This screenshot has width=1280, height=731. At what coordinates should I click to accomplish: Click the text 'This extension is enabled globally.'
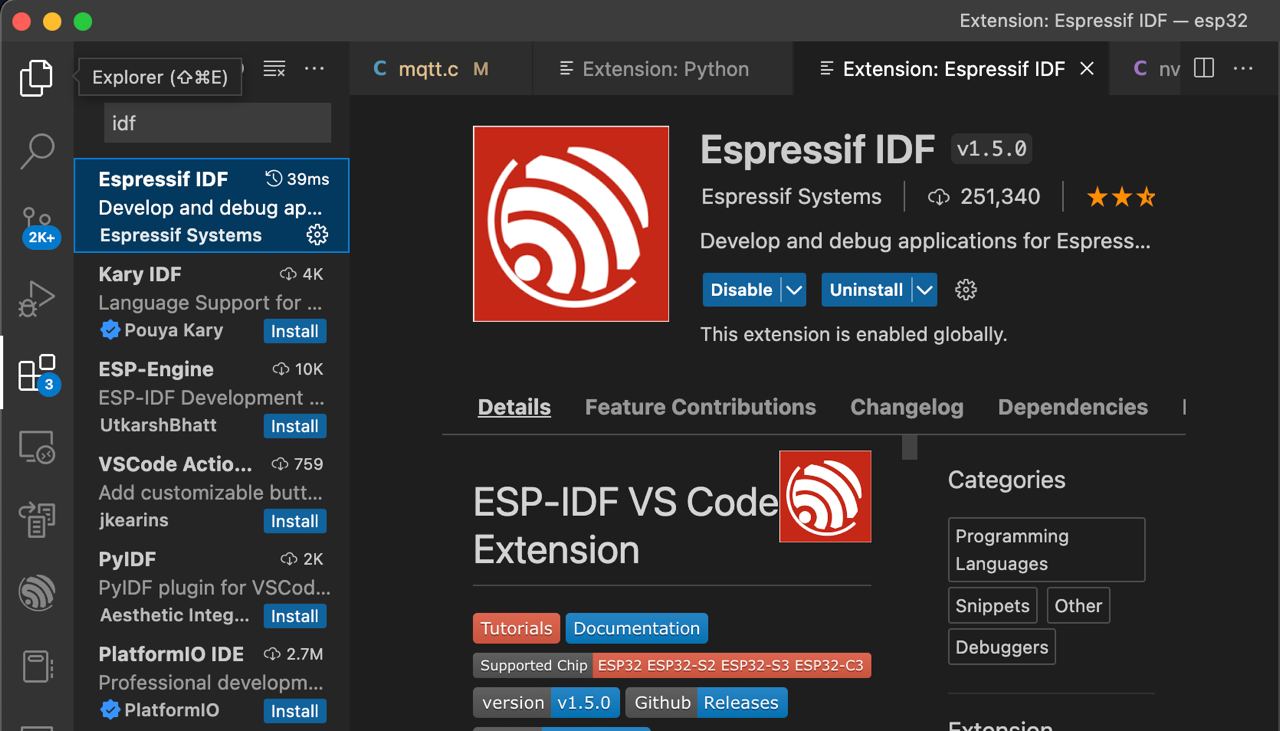tap(854, 334)
